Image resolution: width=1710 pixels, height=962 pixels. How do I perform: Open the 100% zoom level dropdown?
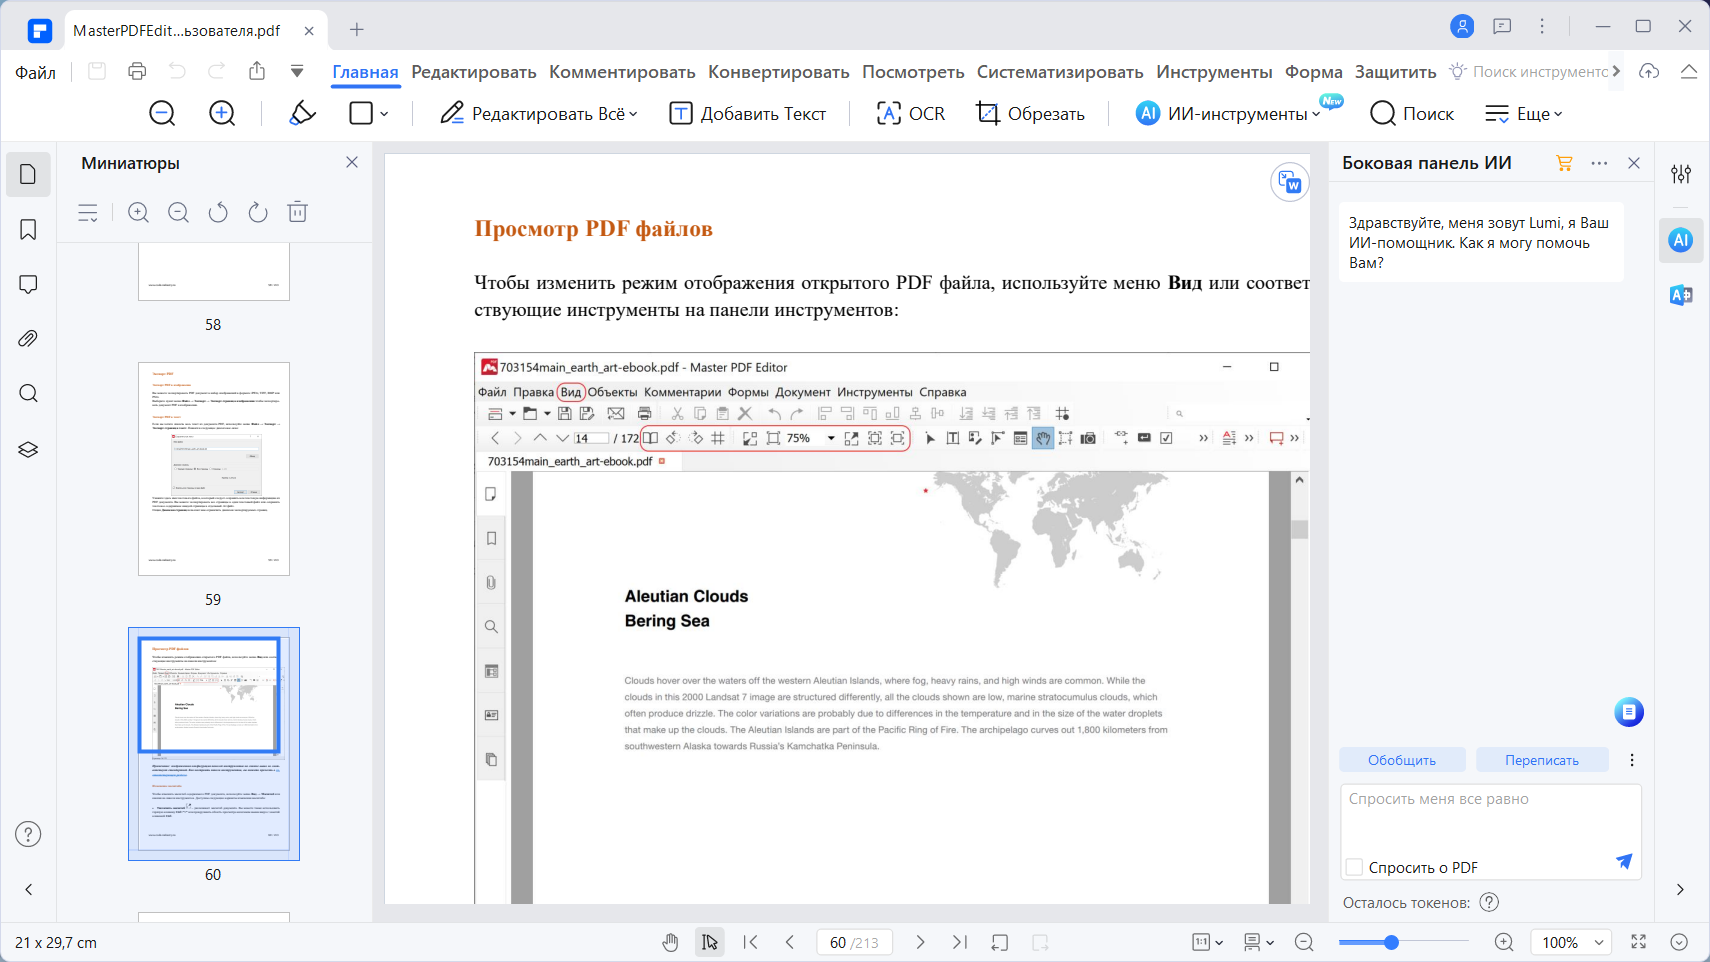click(1571, 942)
